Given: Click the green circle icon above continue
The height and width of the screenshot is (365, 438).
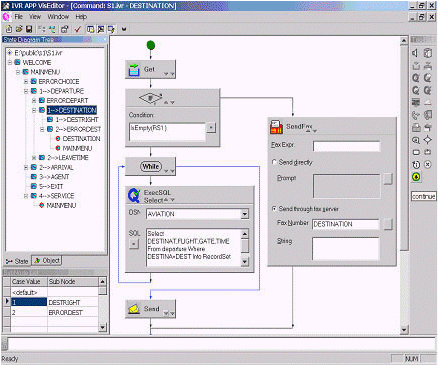Looking at the screenshot, I should point(416,177).
